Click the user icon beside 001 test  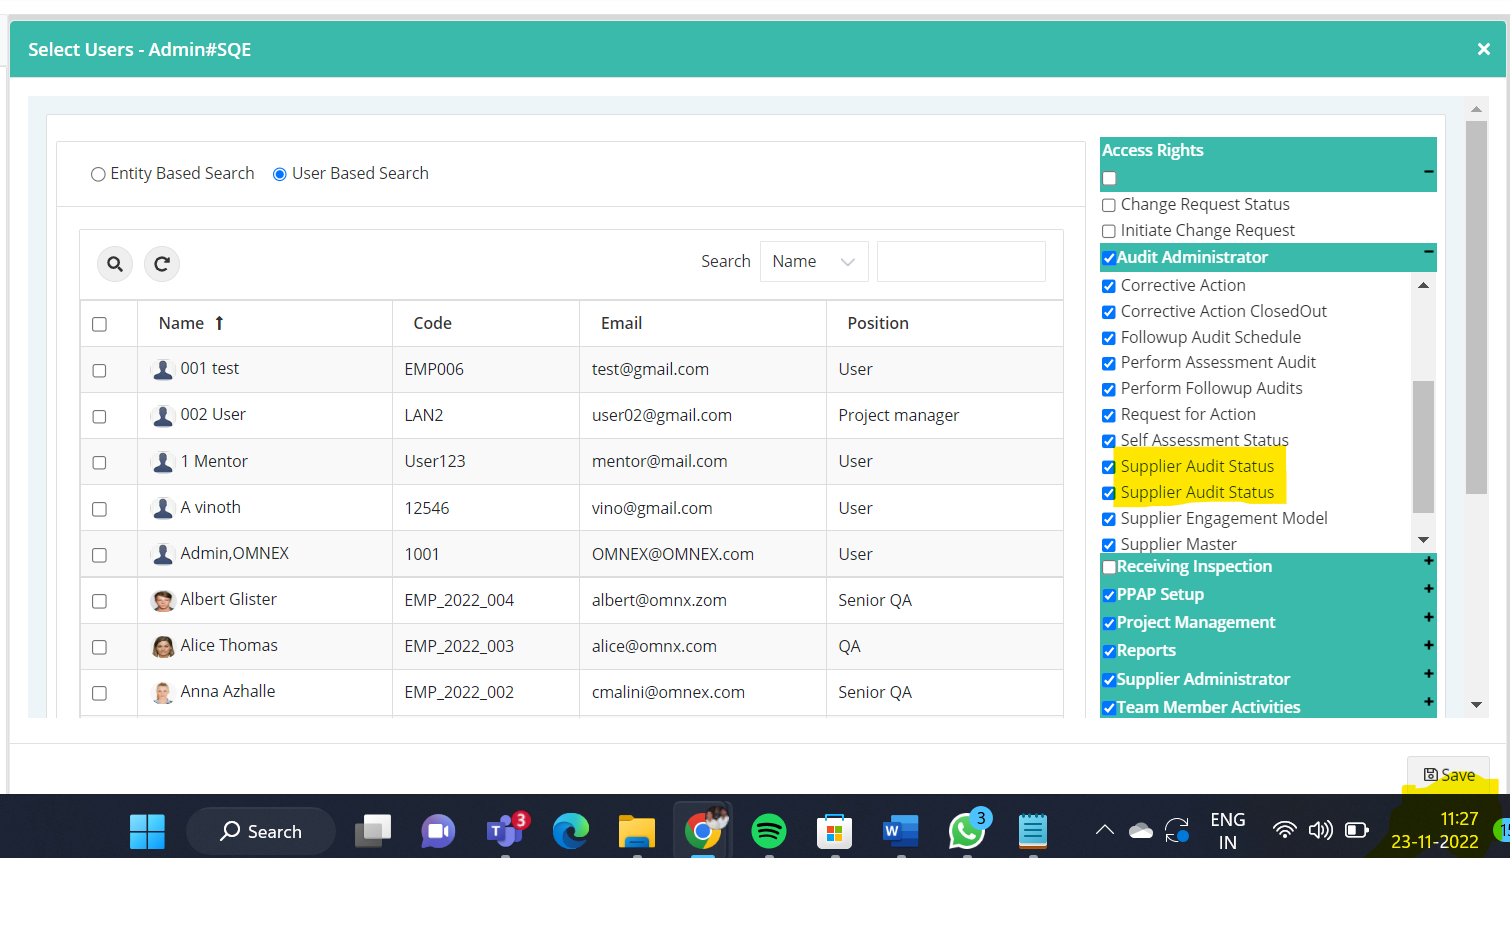tap(163, 369)
